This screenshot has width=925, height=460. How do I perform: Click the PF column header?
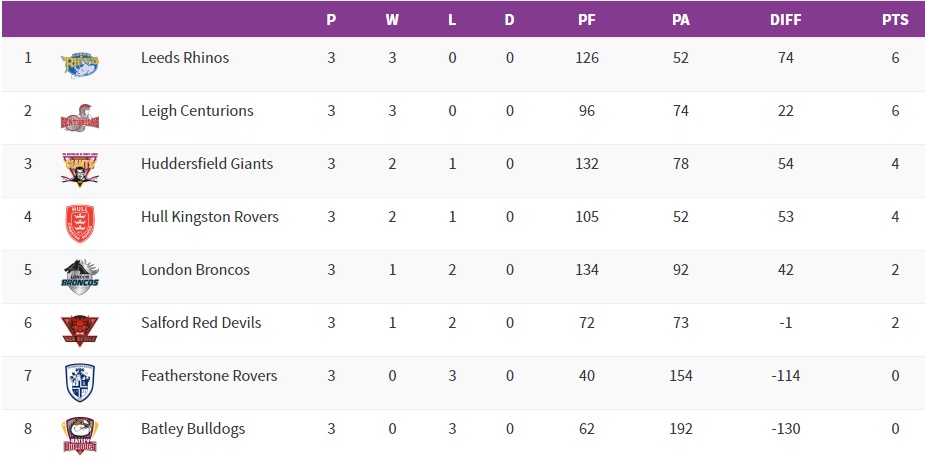[x=587, y=20]
